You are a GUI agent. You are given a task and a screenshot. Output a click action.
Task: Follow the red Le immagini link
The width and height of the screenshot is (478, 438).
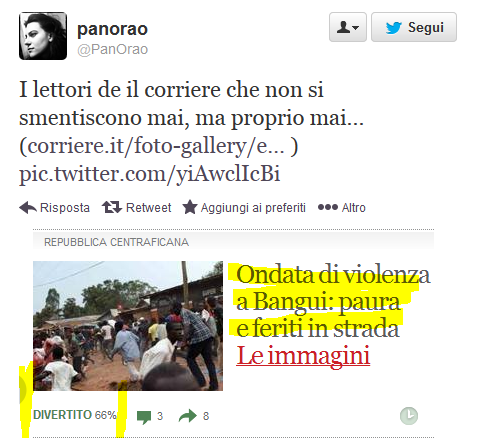click(x=303, y=355)
